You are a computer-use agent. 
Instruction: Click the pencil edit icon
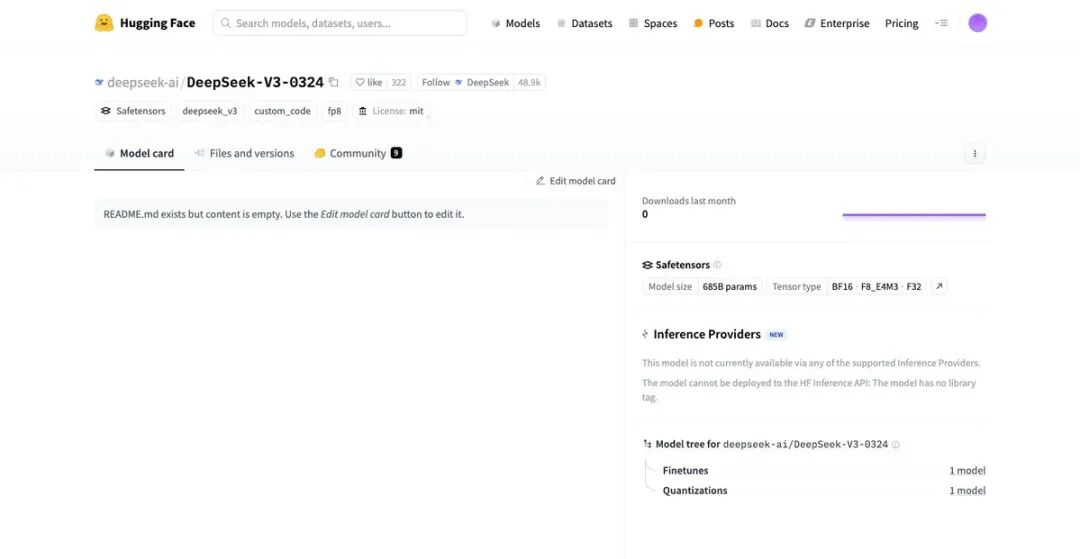[x=540, y=181]
